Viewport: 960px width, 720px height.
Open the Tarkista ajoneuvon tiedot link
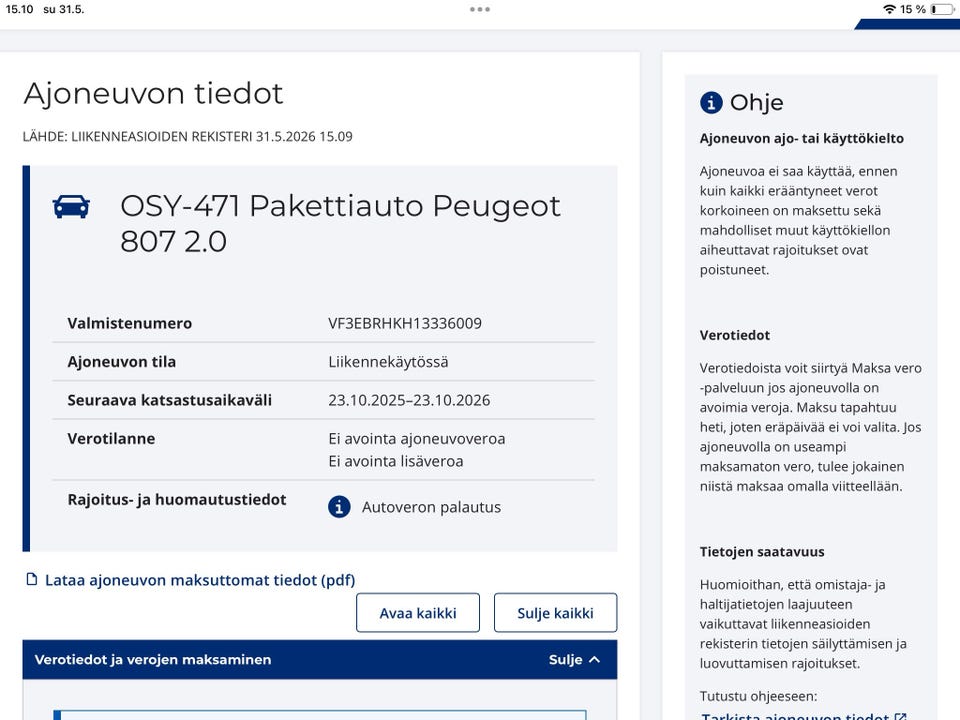795,716
